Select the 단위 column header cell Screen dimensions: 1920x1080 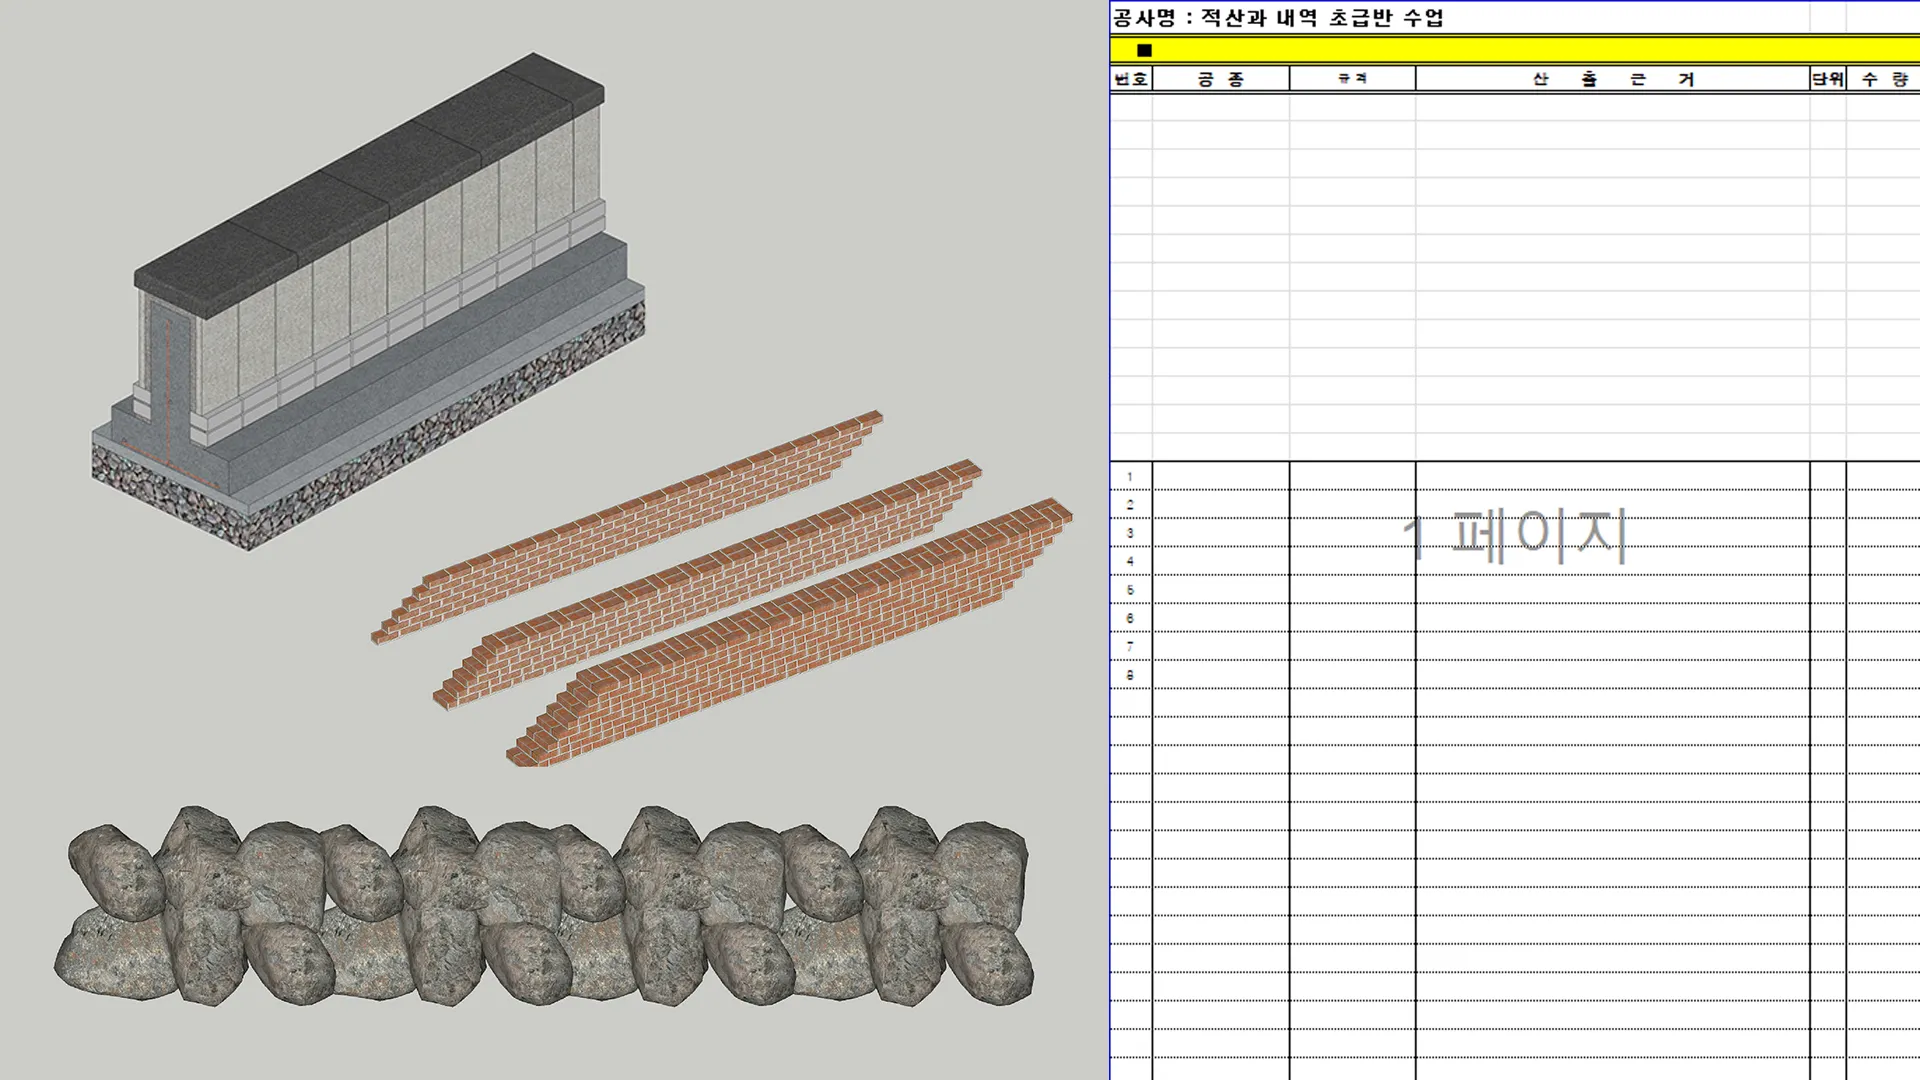pyautogui.click(x=1827, y=79)
